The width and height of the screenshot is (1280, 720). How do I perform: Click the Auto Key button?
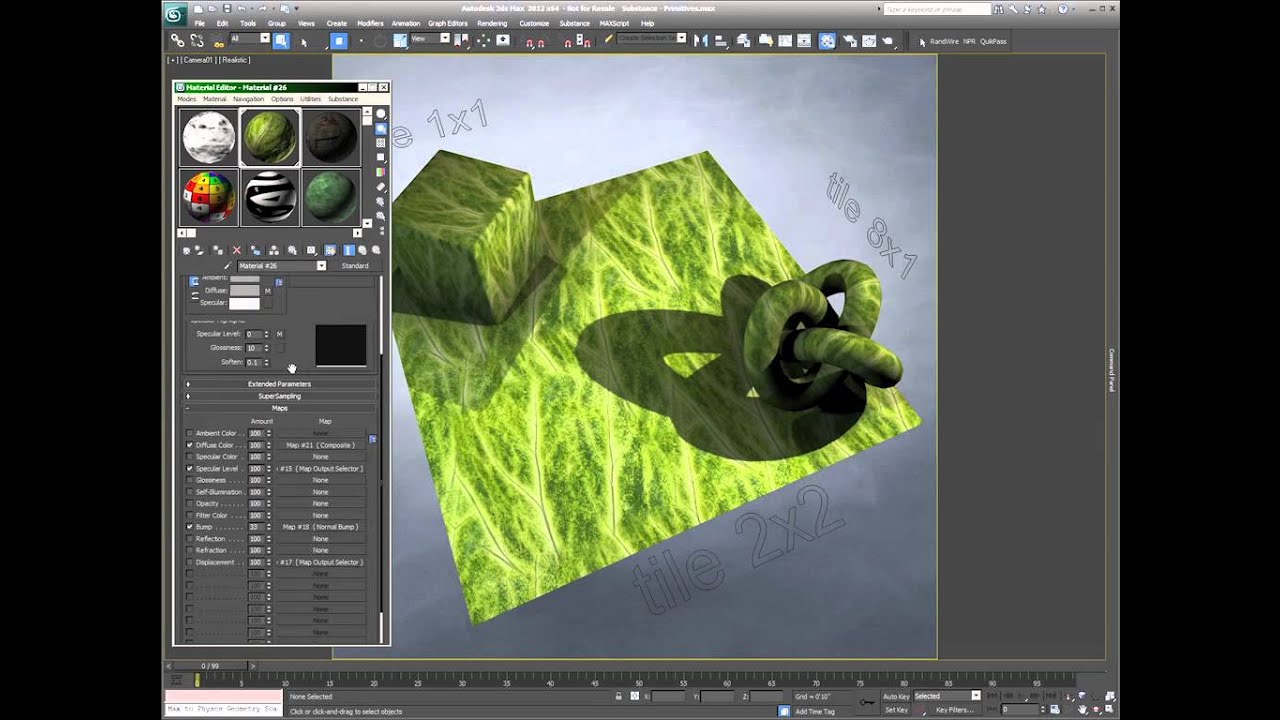coord(896,696)
